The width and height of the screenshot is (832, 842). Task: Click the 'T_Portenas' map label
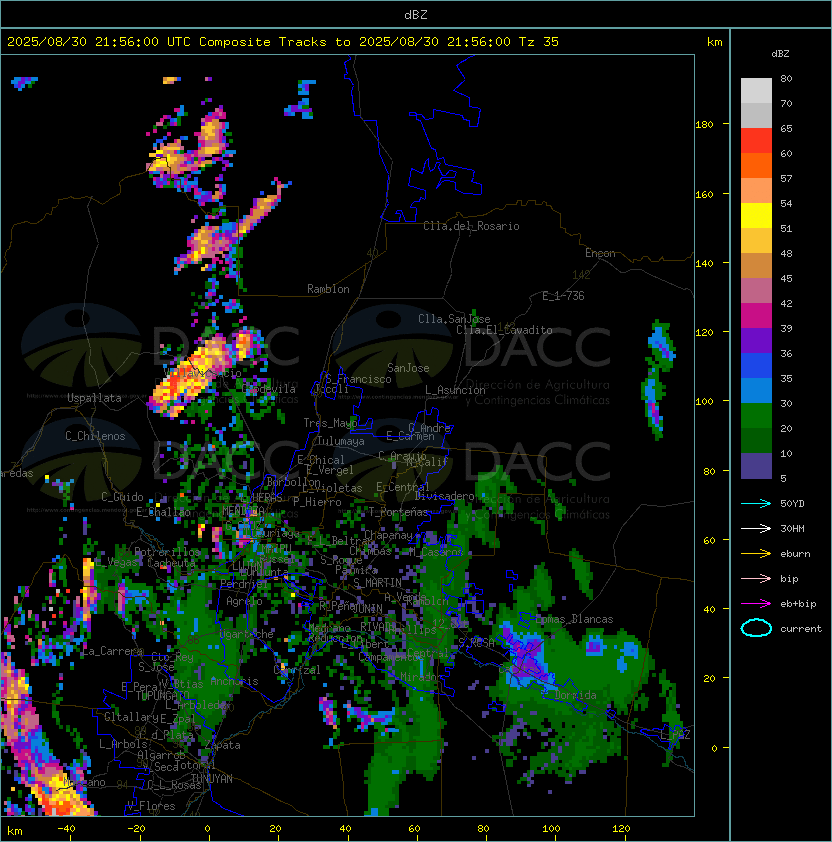click(398, 512)
